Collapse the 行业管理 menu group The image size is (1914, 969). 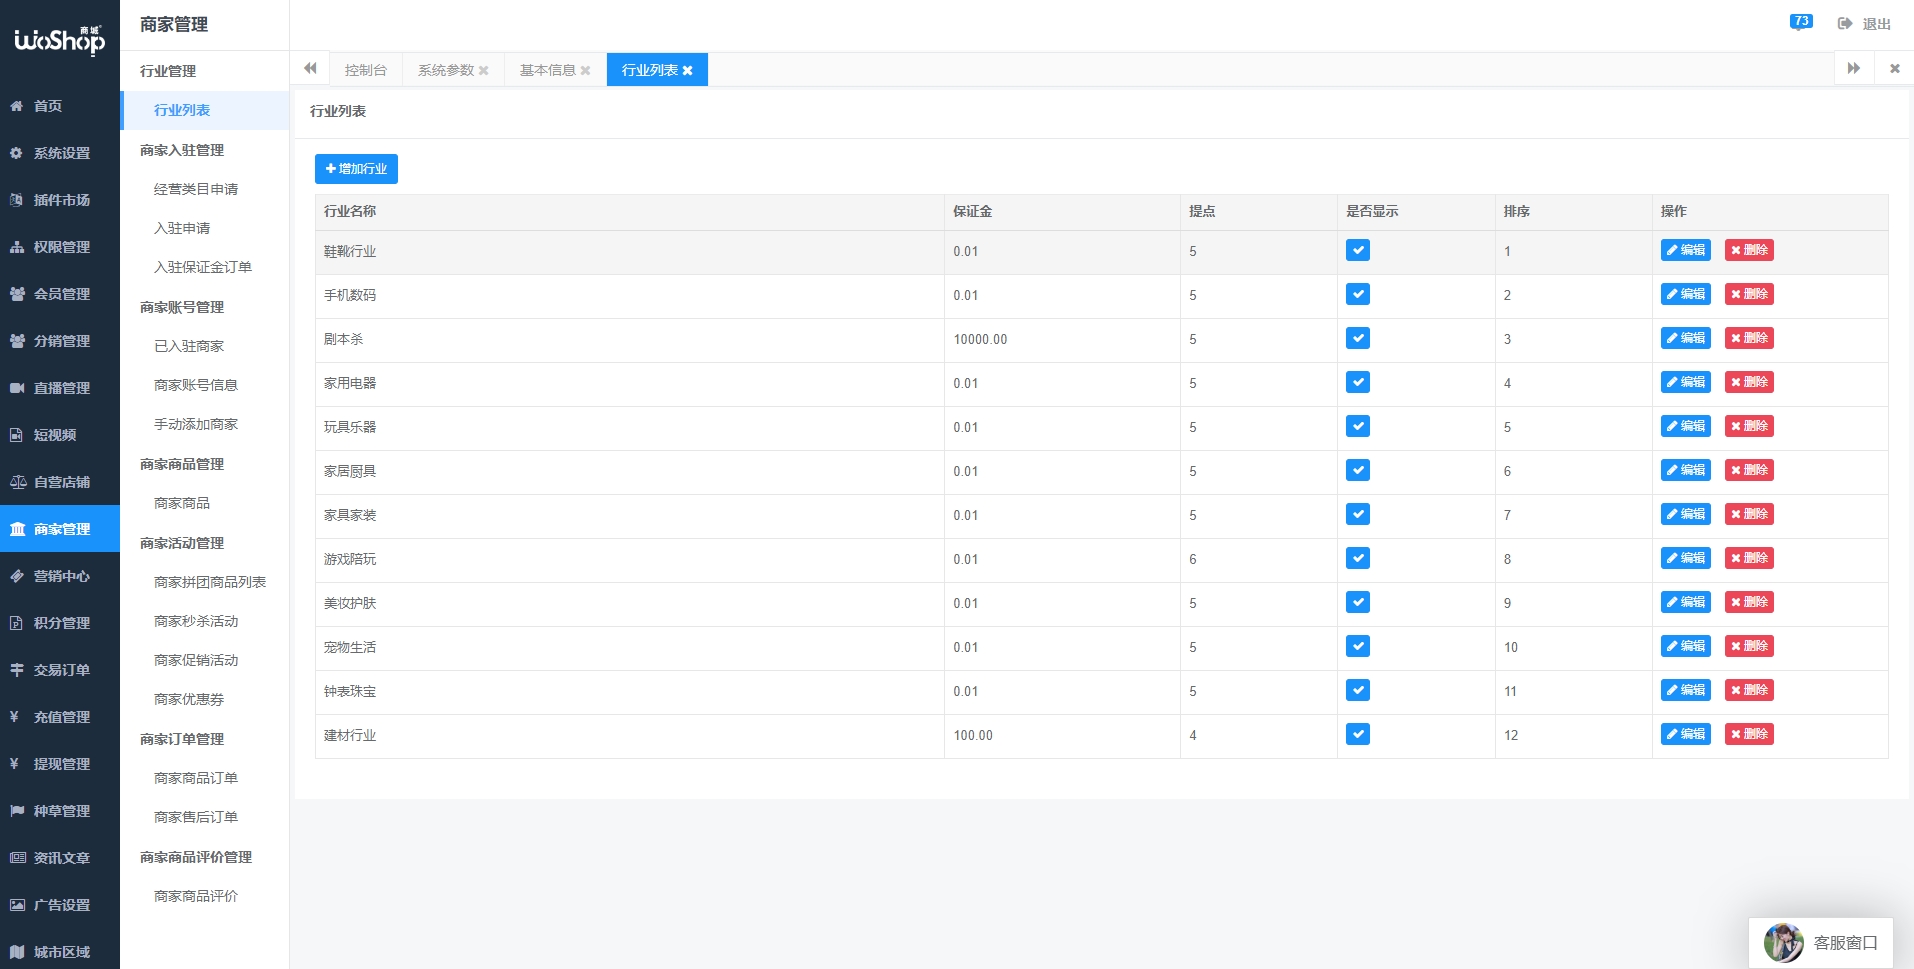168,71
